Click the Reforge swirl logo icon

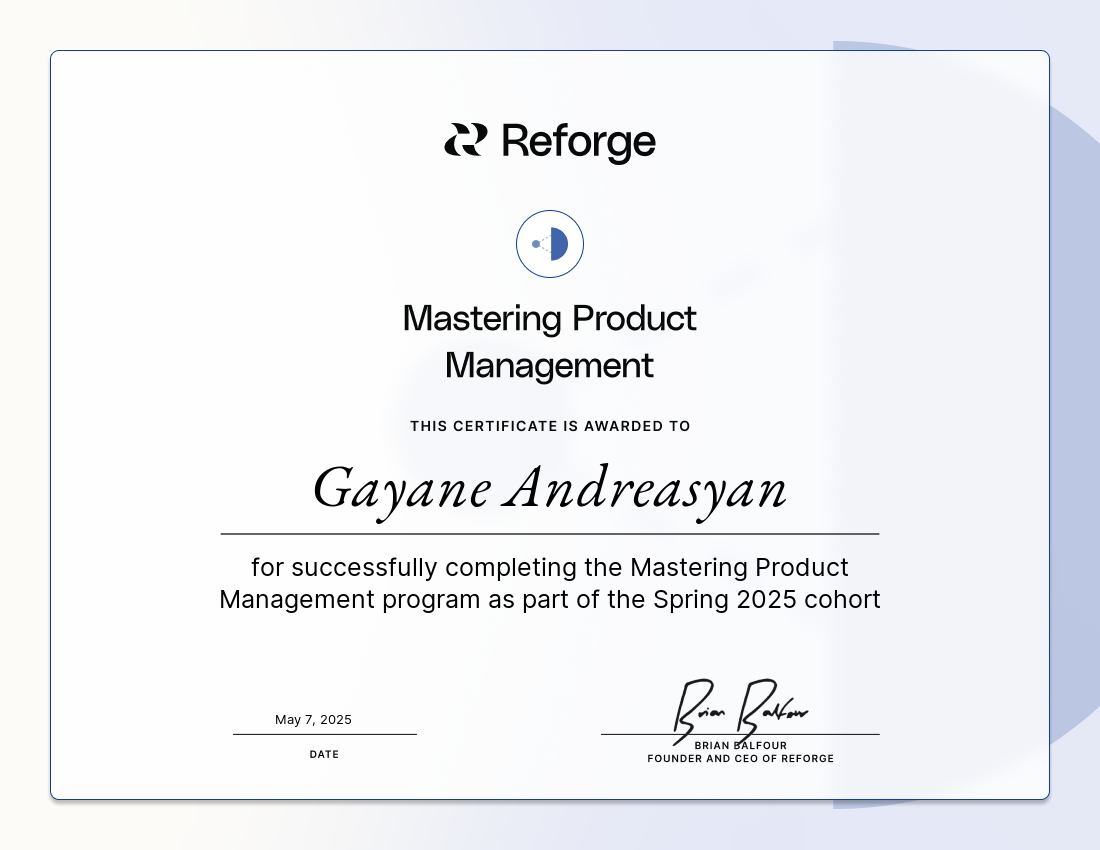point(465,140)
